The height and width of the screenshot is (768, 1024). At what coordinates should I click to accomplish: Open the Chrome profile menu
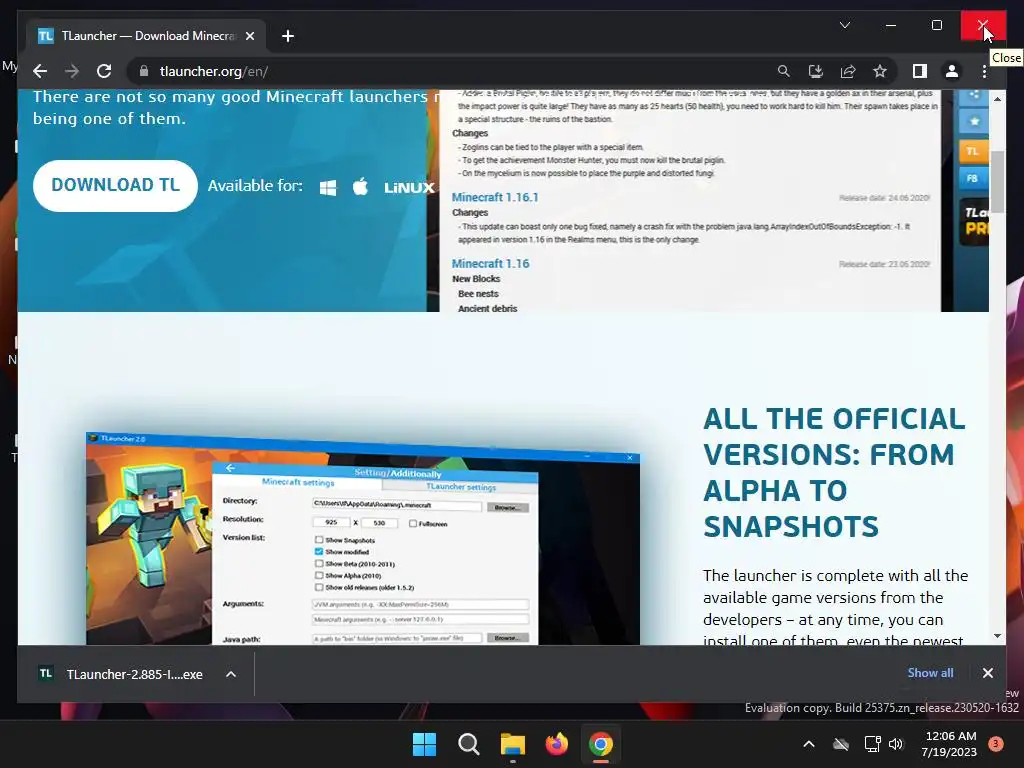pos(952,71)
